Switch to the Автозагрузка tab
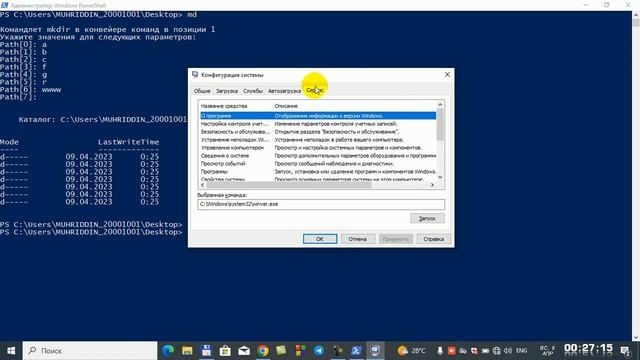 point(284,91)
